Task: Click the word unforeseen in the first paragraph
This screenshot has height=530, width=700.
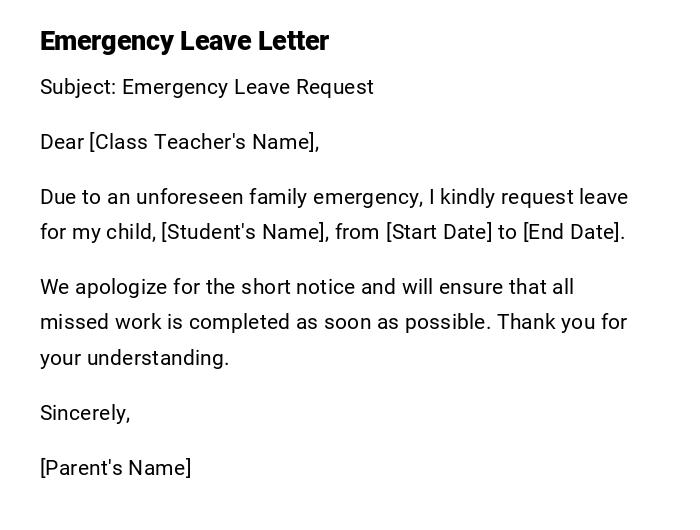Action: pos(189,197)
